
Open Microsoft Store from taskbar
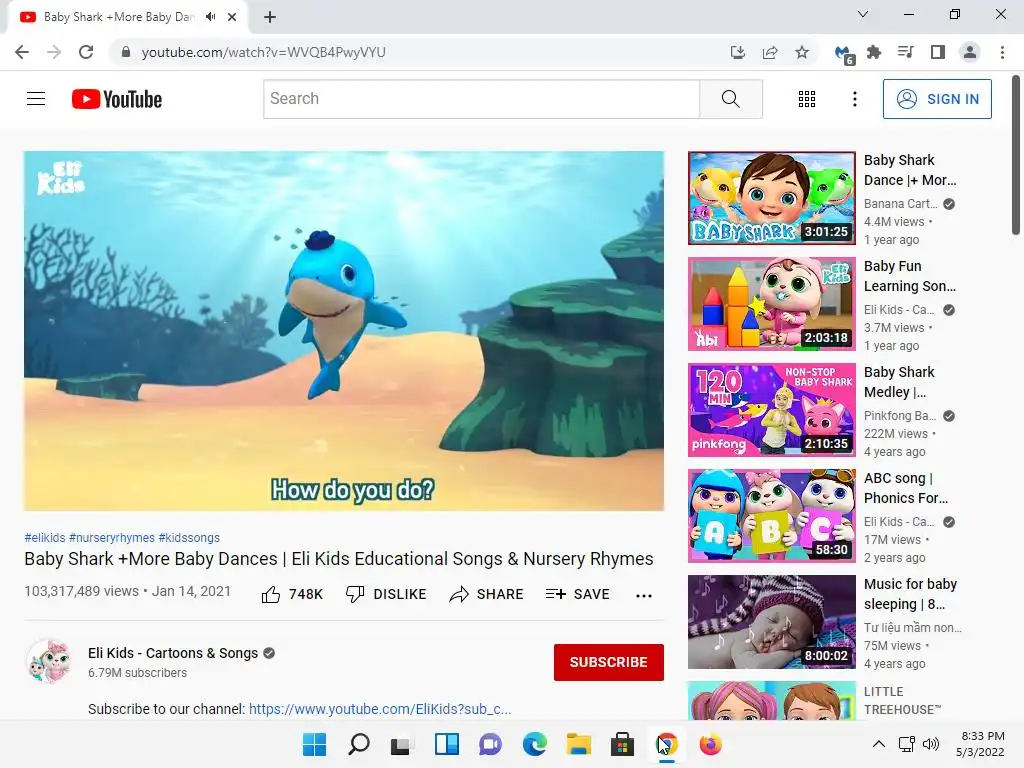[622, 744]
